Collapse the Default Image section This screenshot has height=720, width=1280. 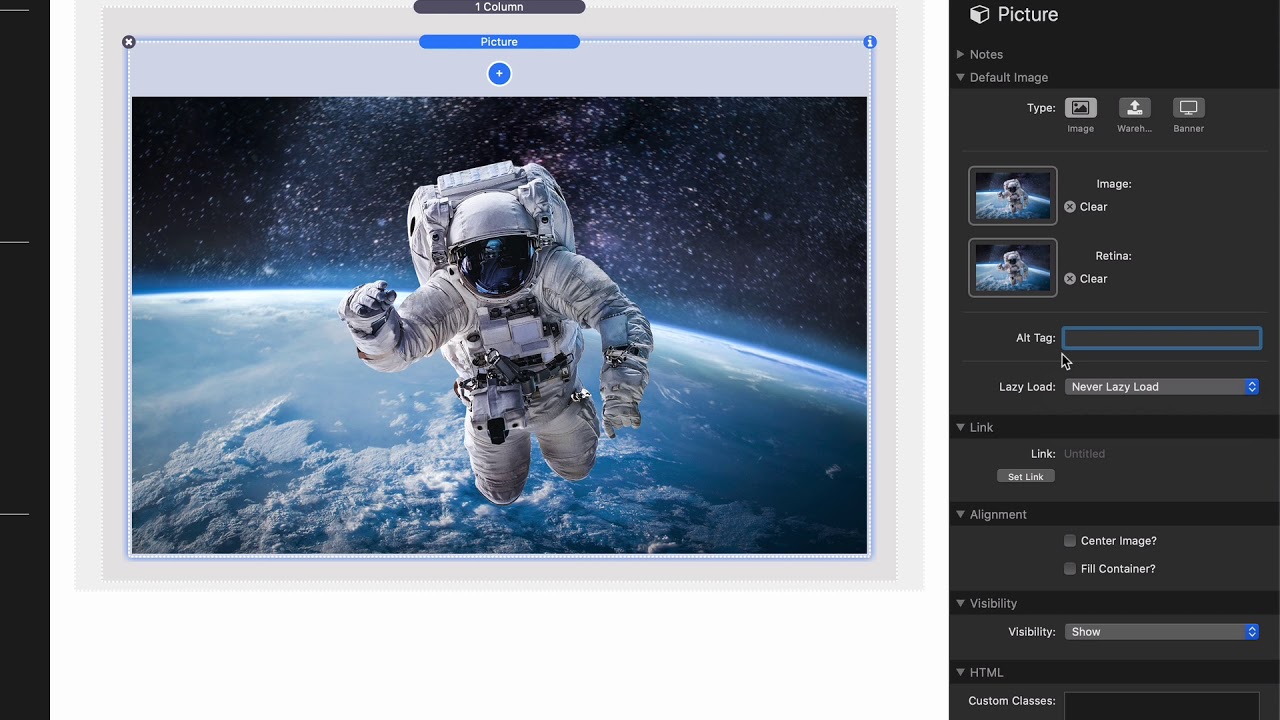pos(960,77)
